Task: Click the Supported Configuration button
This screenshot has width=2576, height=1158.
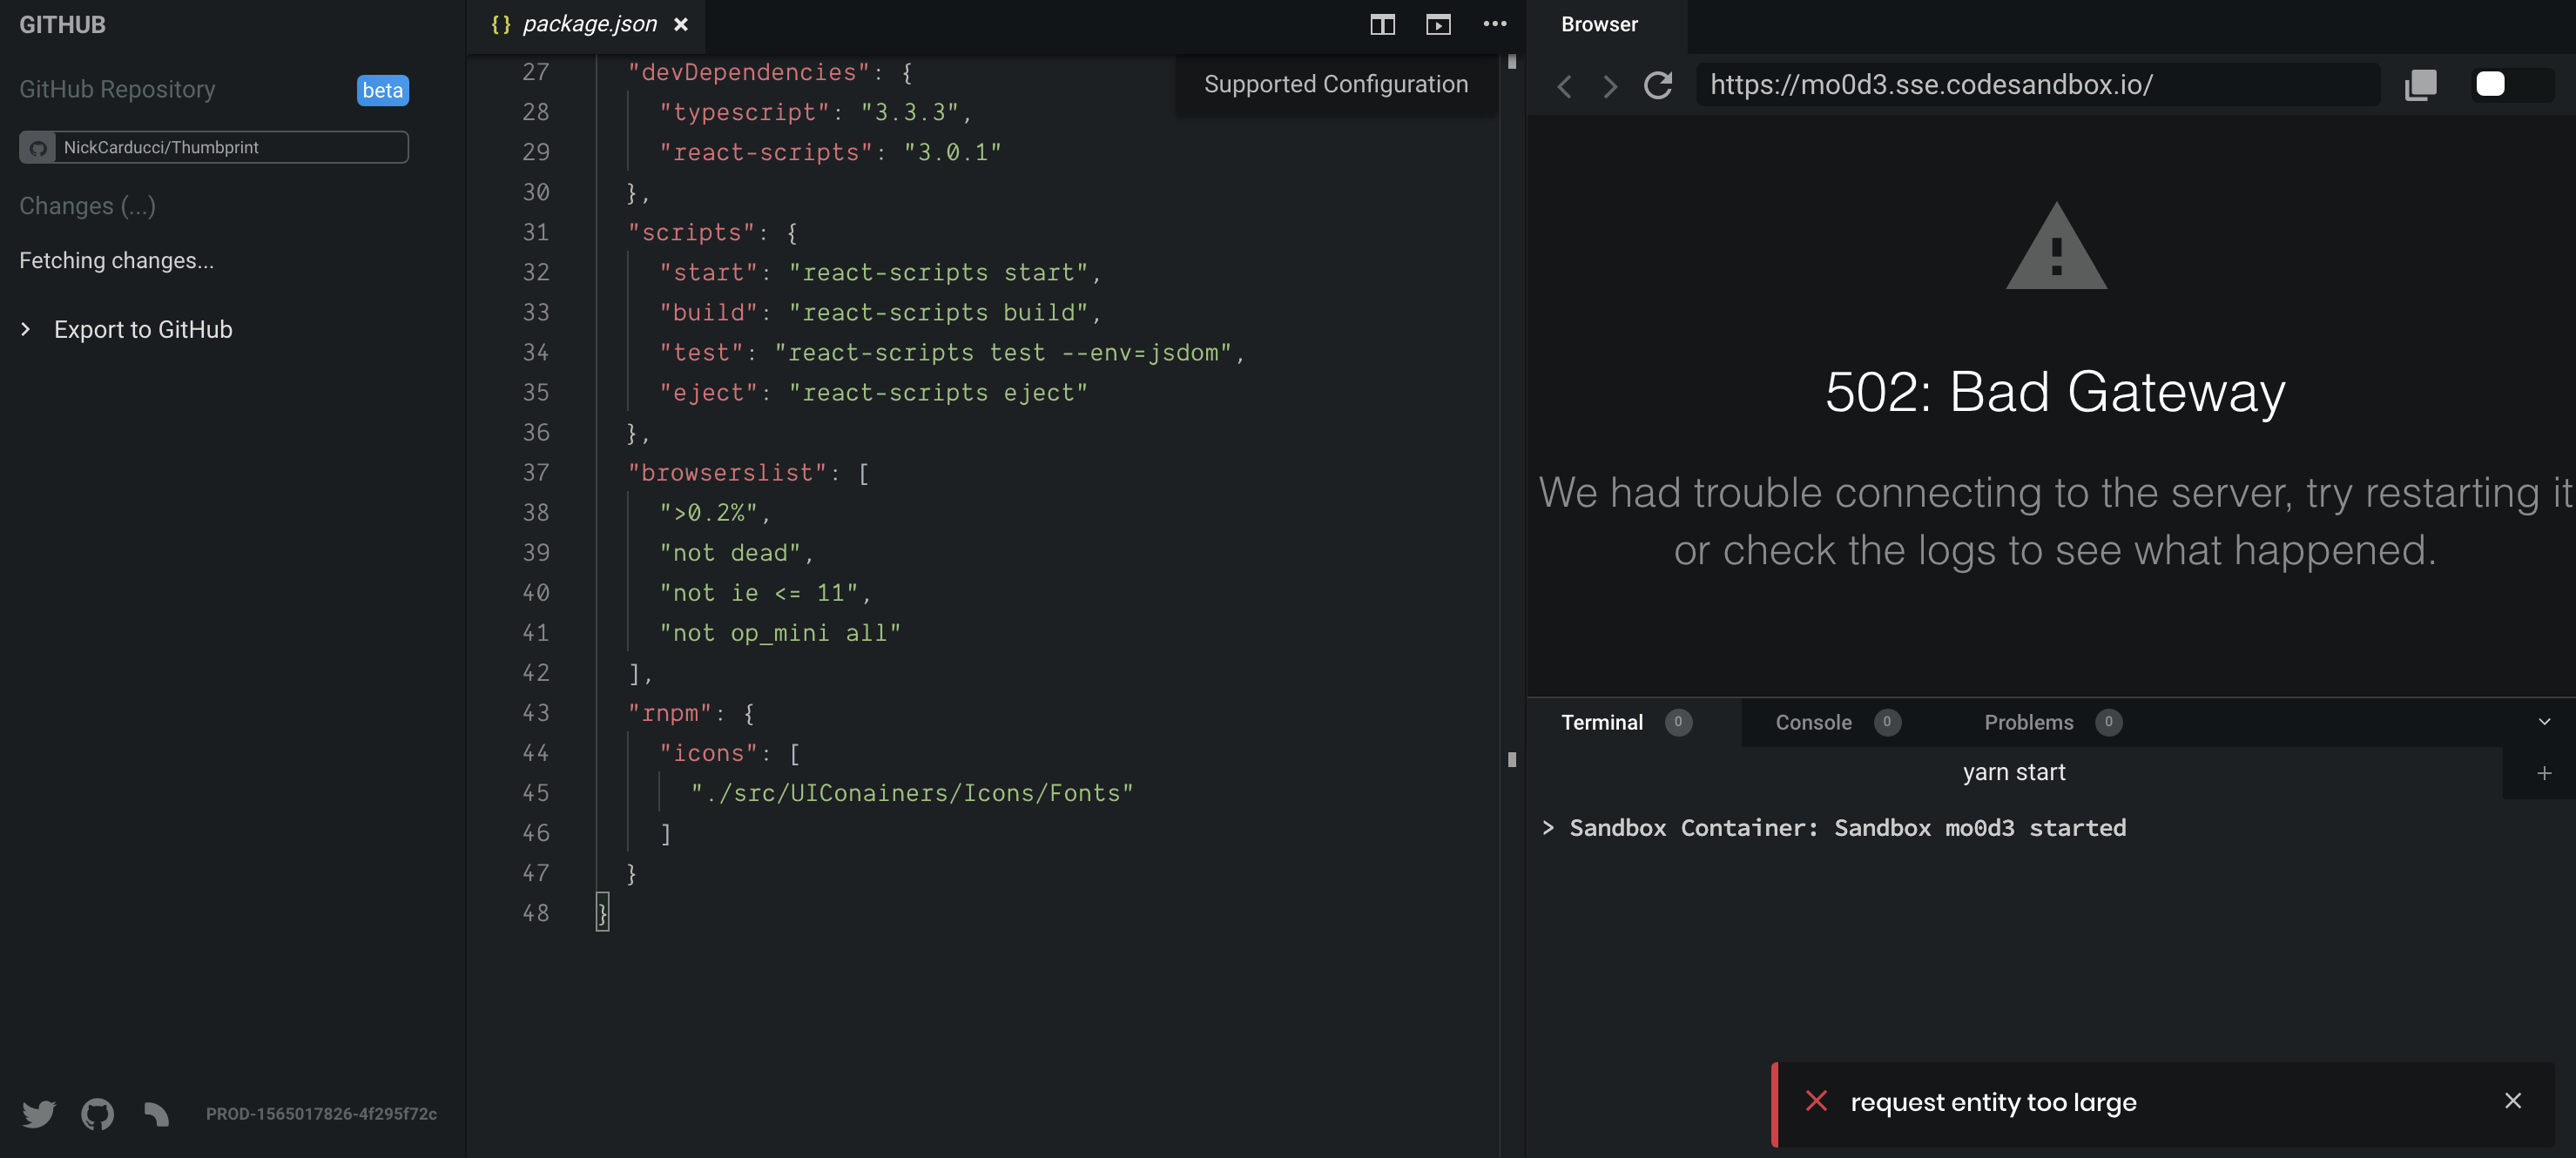Action: [1335, 84]
